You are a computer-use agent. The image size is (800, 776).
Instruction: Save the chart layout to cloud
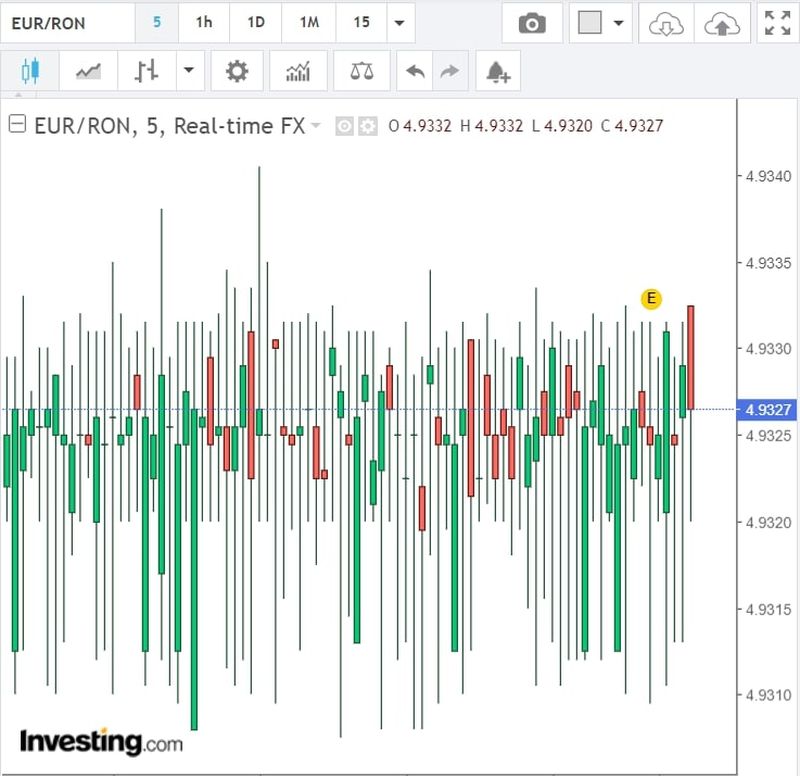pyautogui.click(x=718, y=24)
